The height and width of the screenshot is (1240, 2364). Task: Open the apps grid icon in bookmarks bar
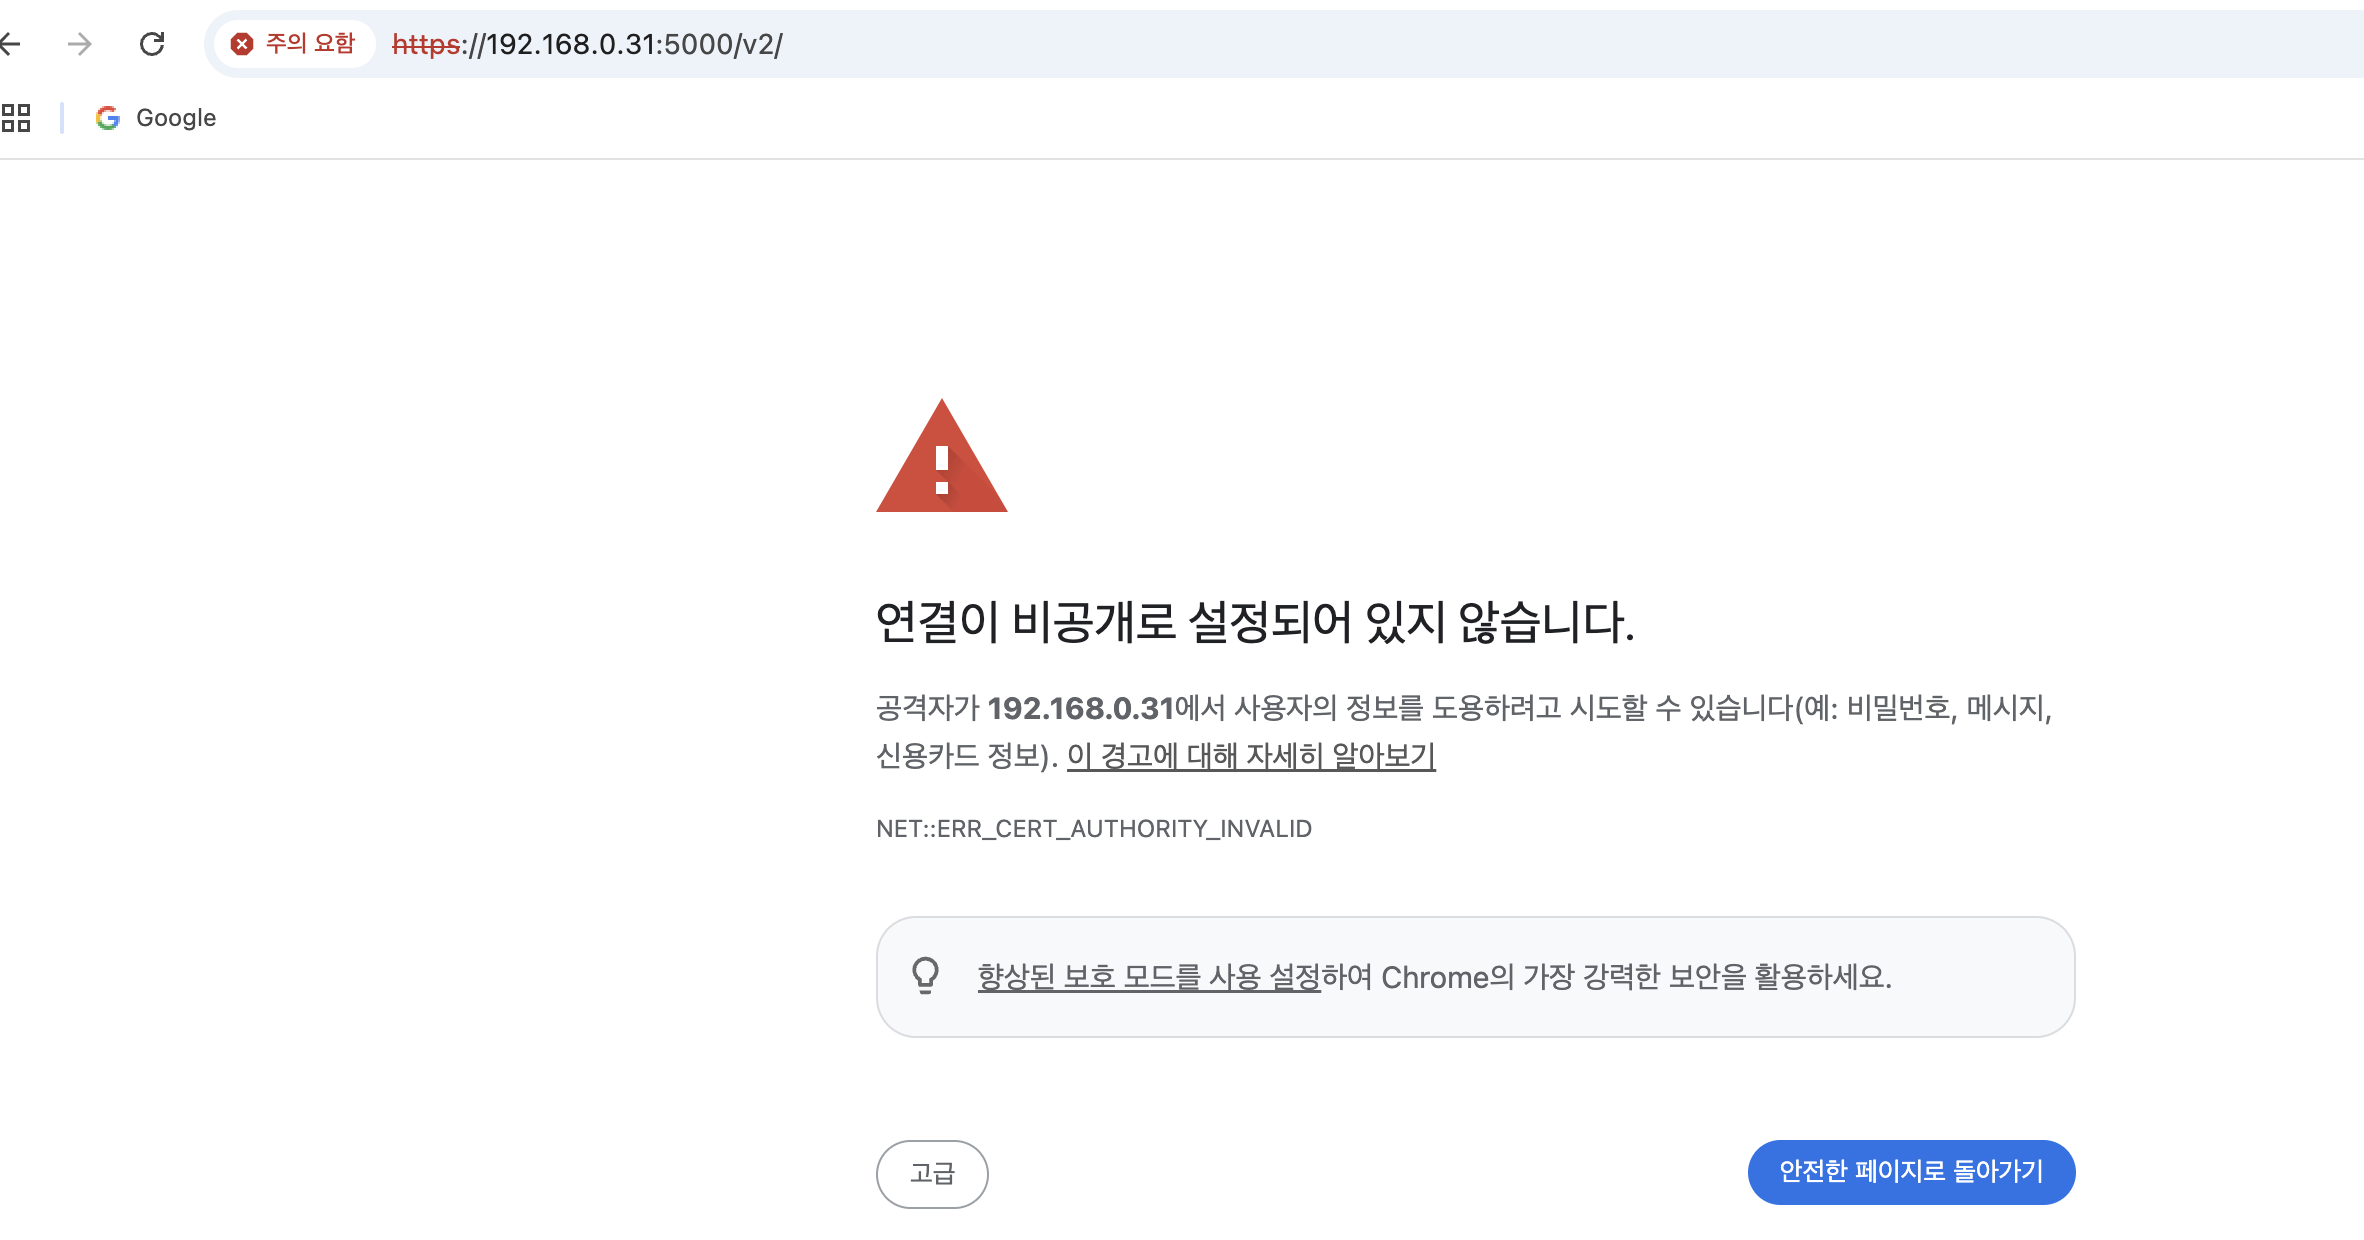pos(16,118)
